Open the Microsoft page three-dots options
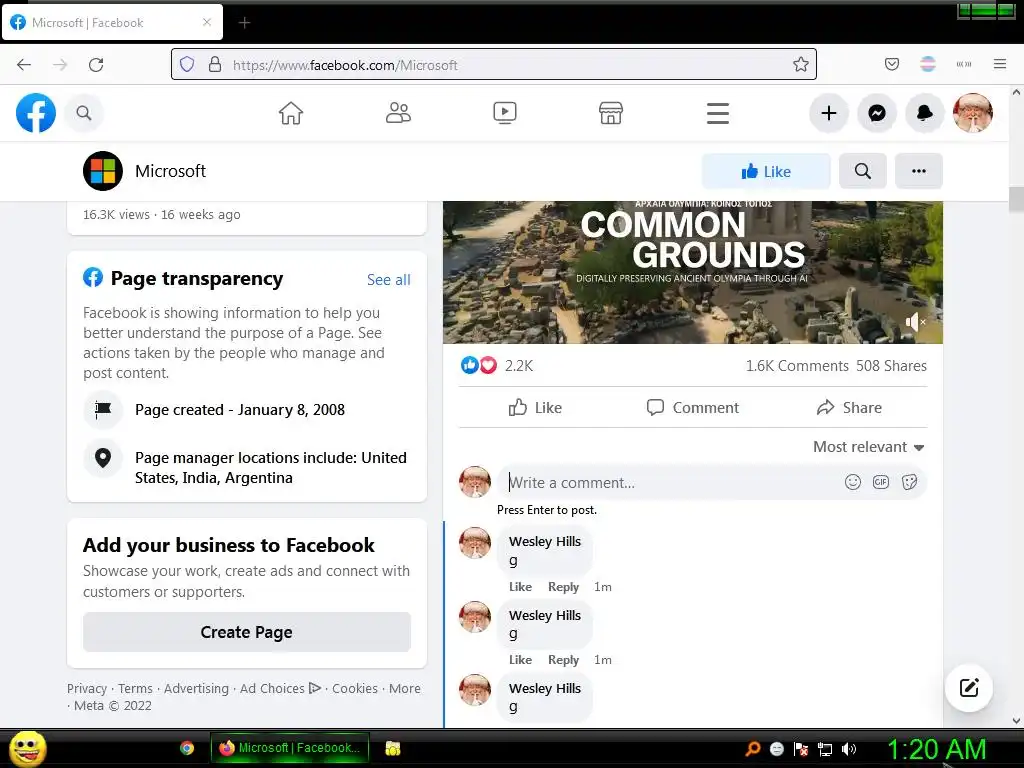 (919, 171)
